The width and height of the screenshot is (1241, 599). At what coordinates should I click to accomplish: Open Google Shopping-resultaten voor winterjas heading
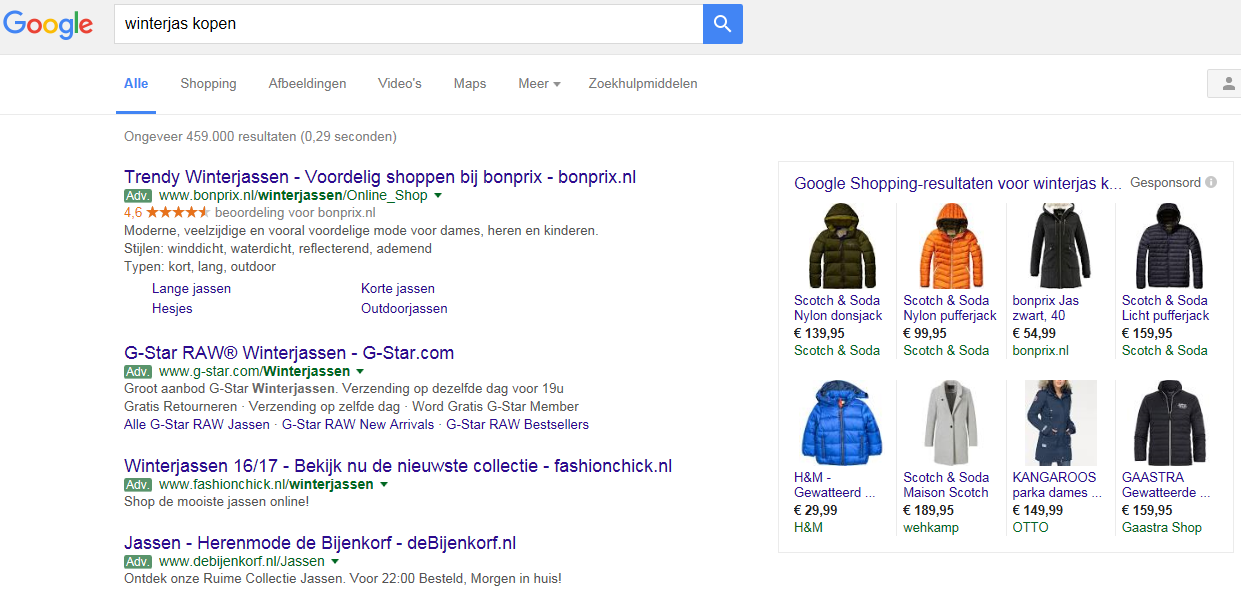(x=958, y=183)
